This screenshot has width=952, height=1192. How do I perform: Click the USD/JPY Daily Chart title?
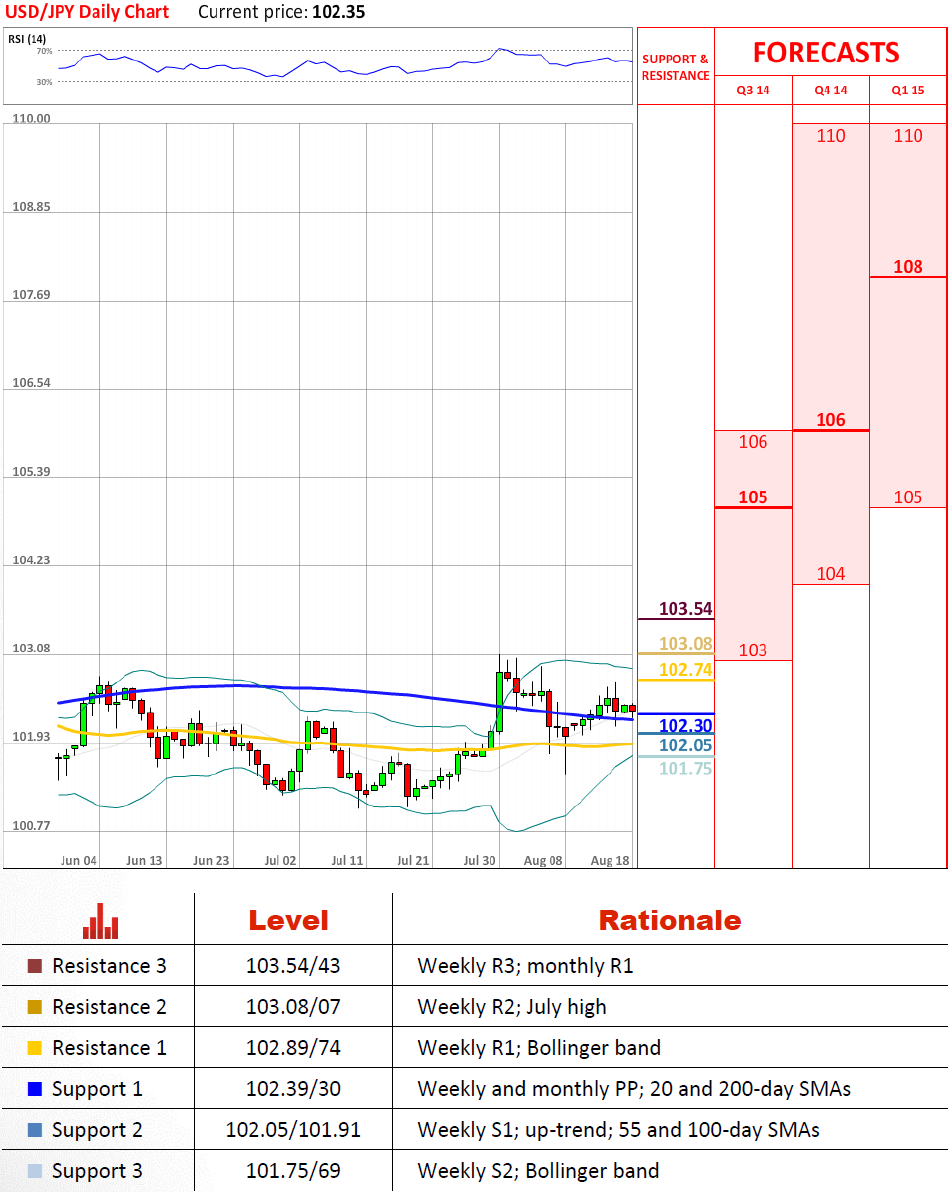(x=87, y=12)
